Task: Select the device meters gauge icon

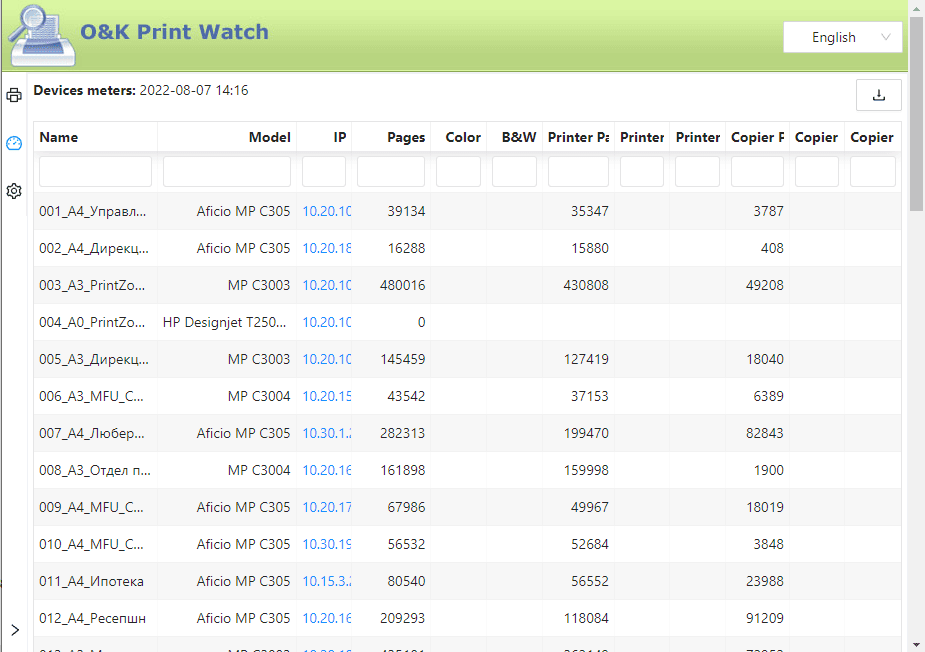Action: coord(14,143)
